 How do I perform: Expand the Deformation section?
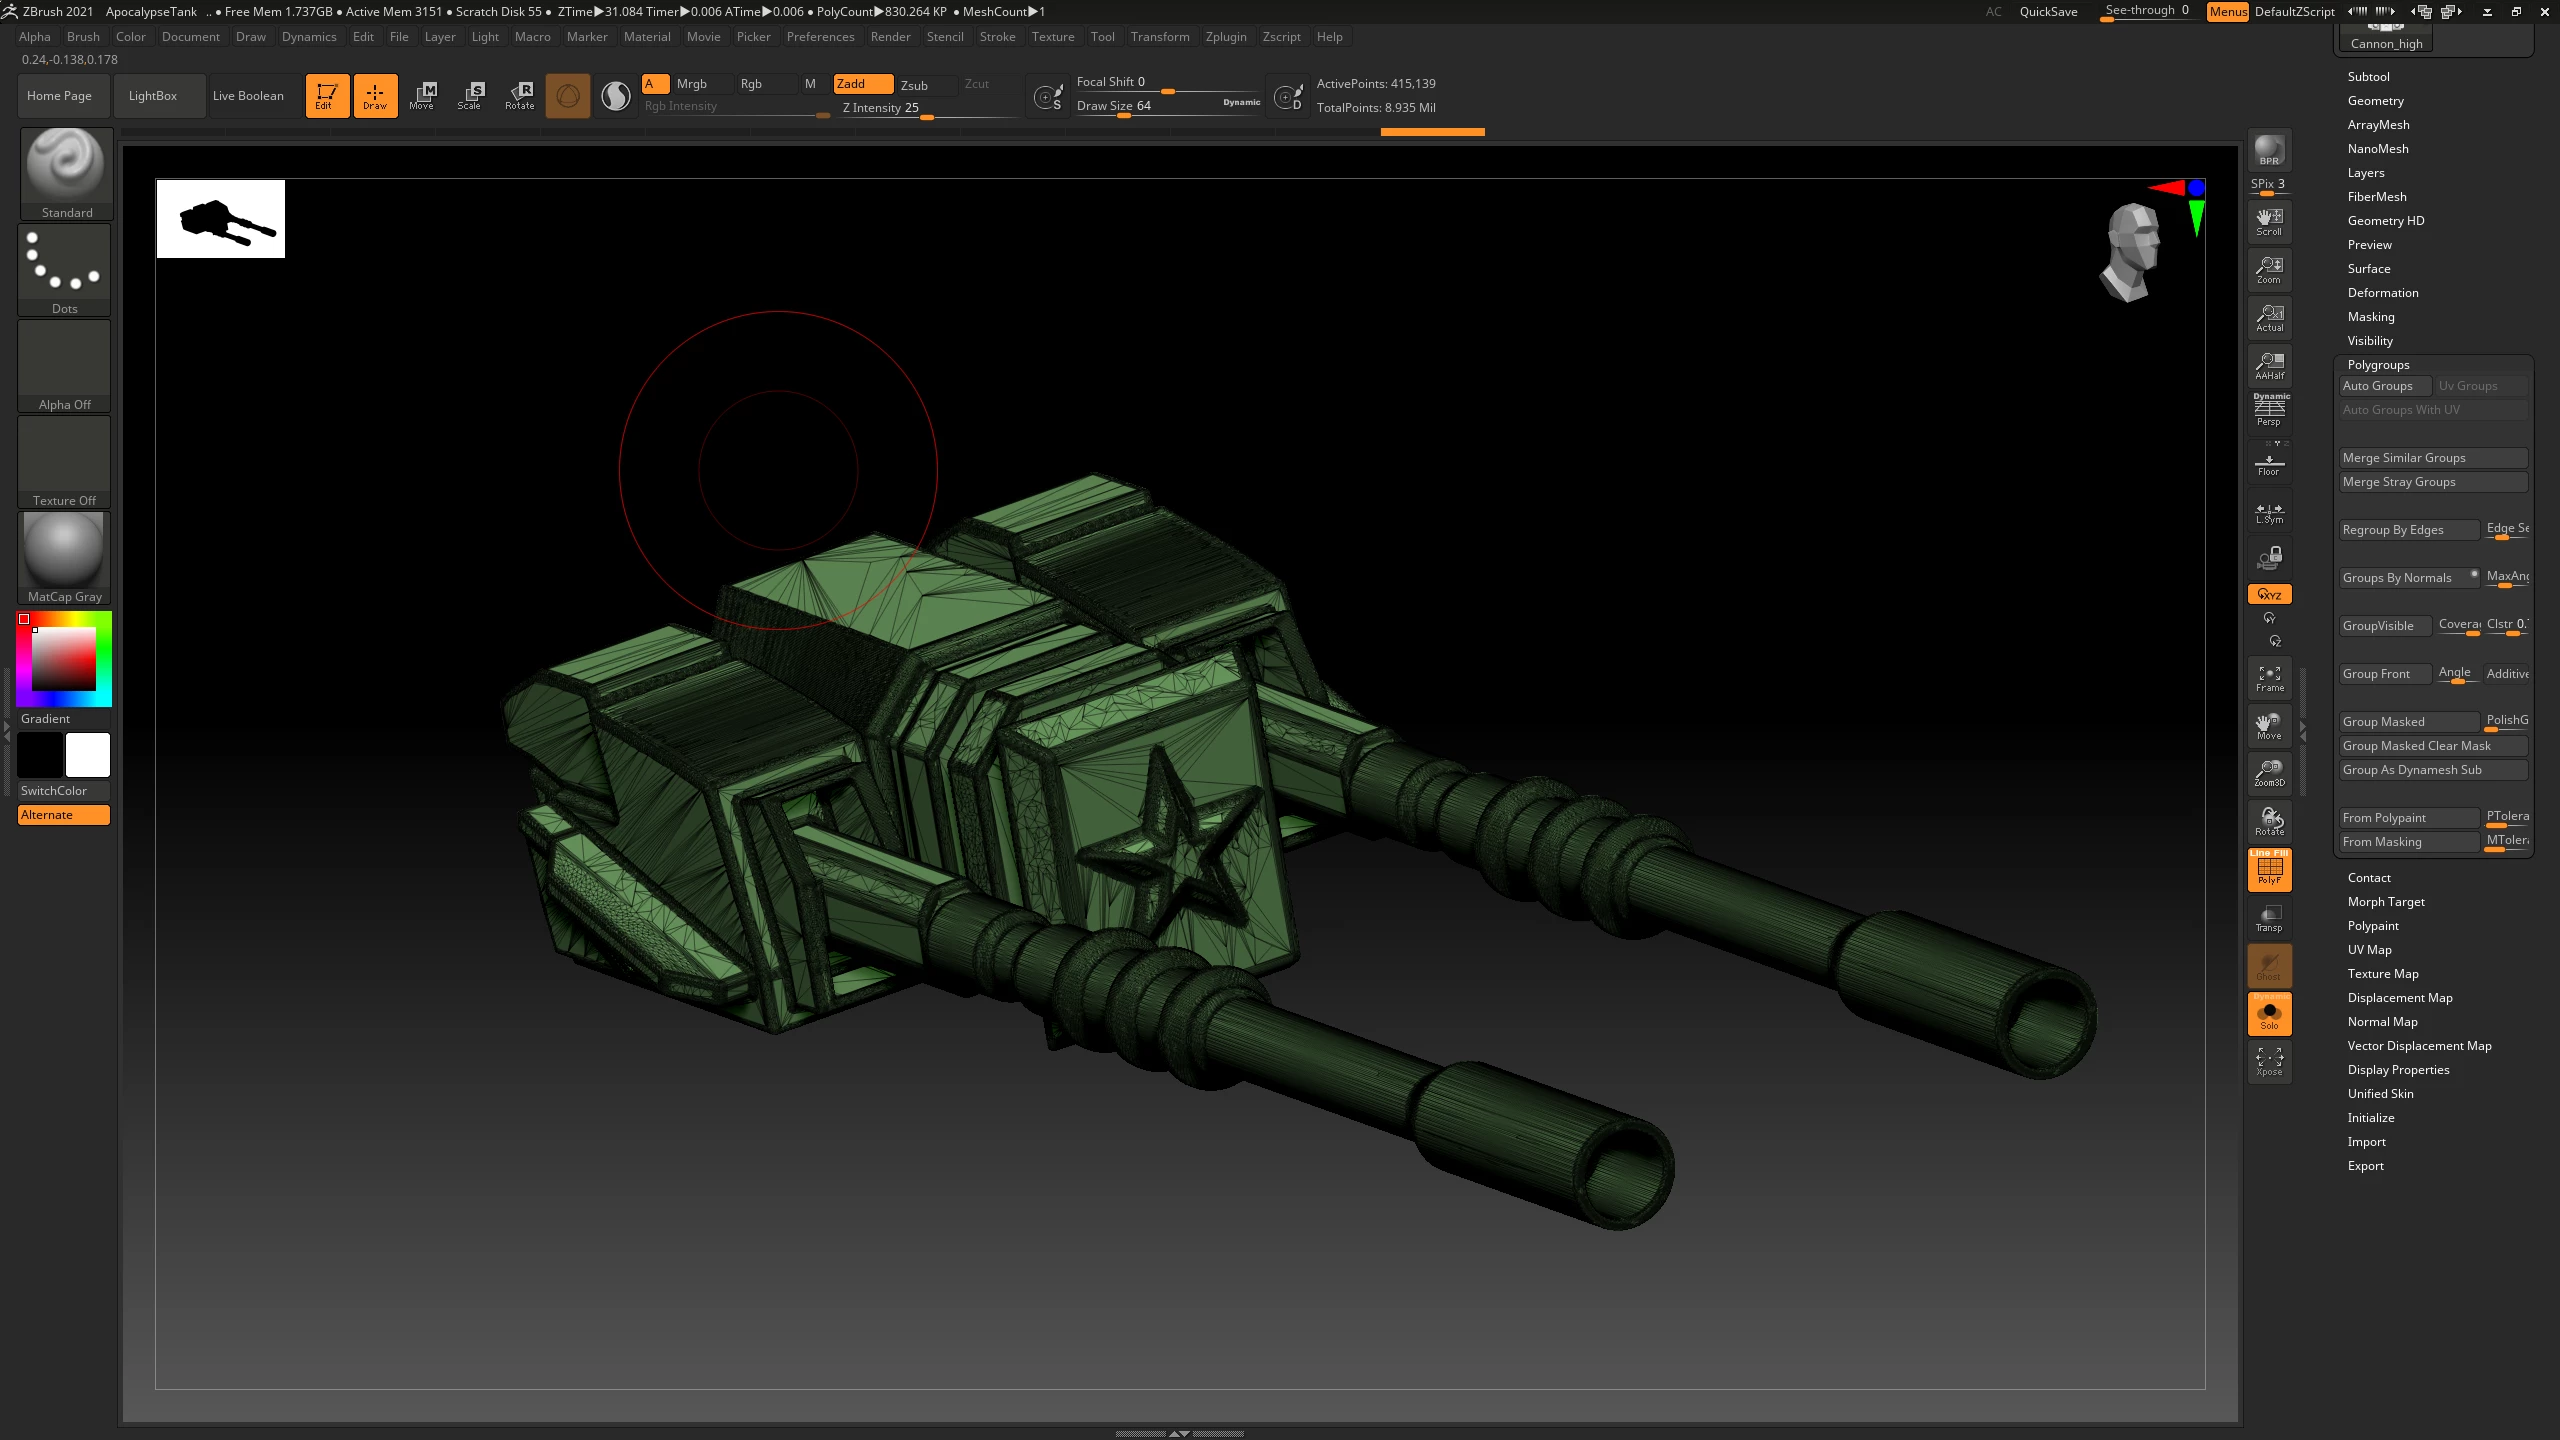point(2382,293)
